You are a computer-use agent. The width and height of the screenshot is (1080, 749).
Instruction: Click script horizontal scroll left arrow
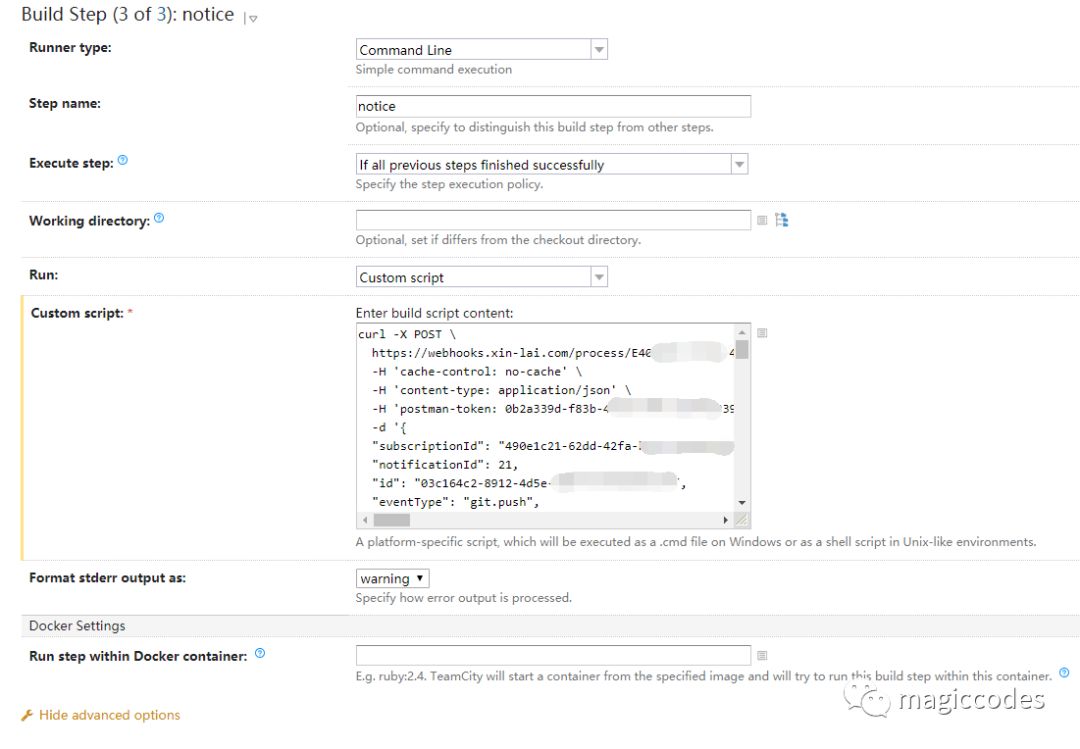(x=365, y=520)
